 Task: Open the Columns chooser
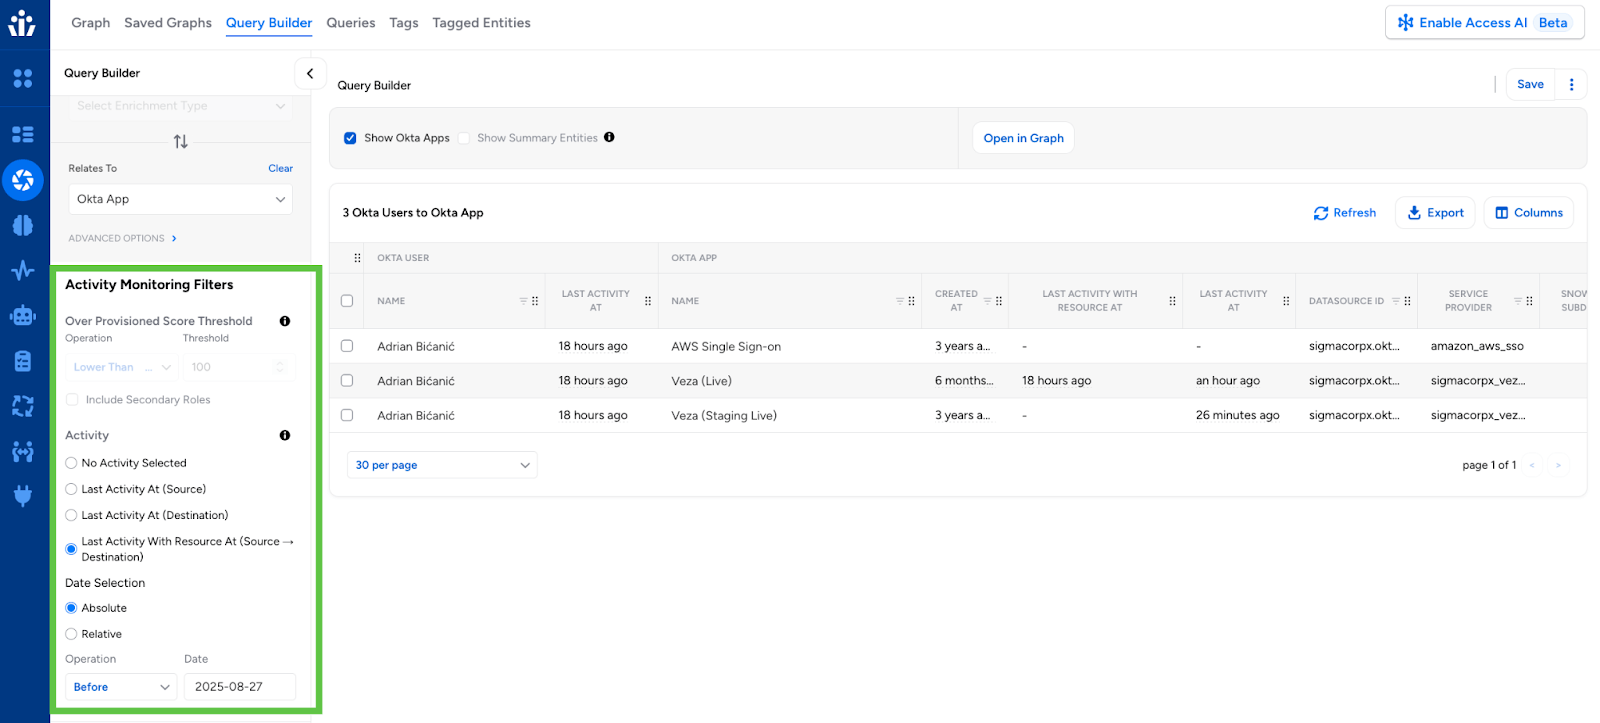pyautogui.click(x=1528, y=213)
